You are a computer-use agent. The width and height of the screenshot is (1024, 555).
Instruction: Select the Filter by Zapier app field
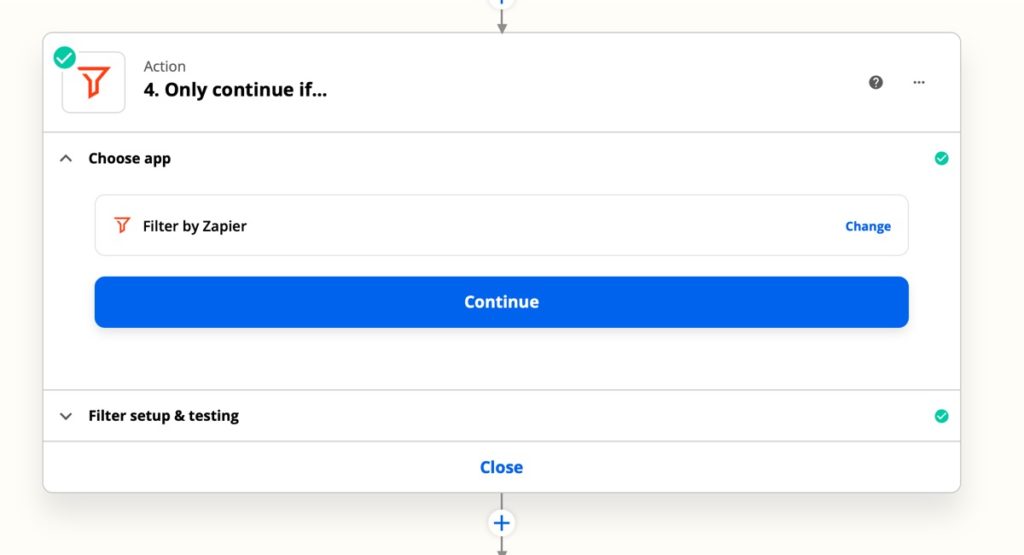click(502, 225)
